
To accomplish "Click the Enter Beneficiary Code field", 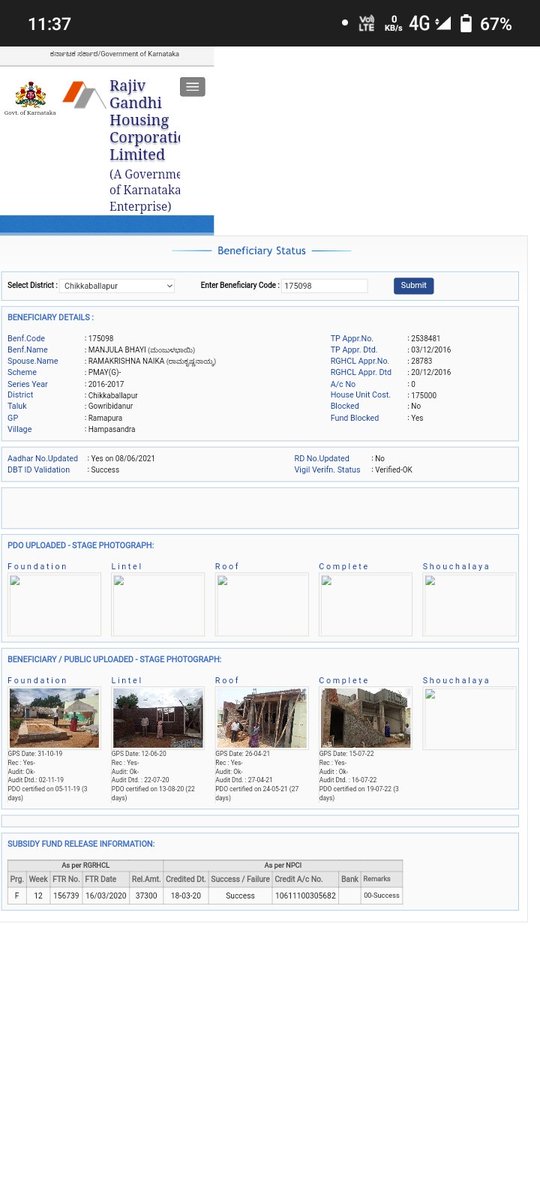I will tap(324, 286).
